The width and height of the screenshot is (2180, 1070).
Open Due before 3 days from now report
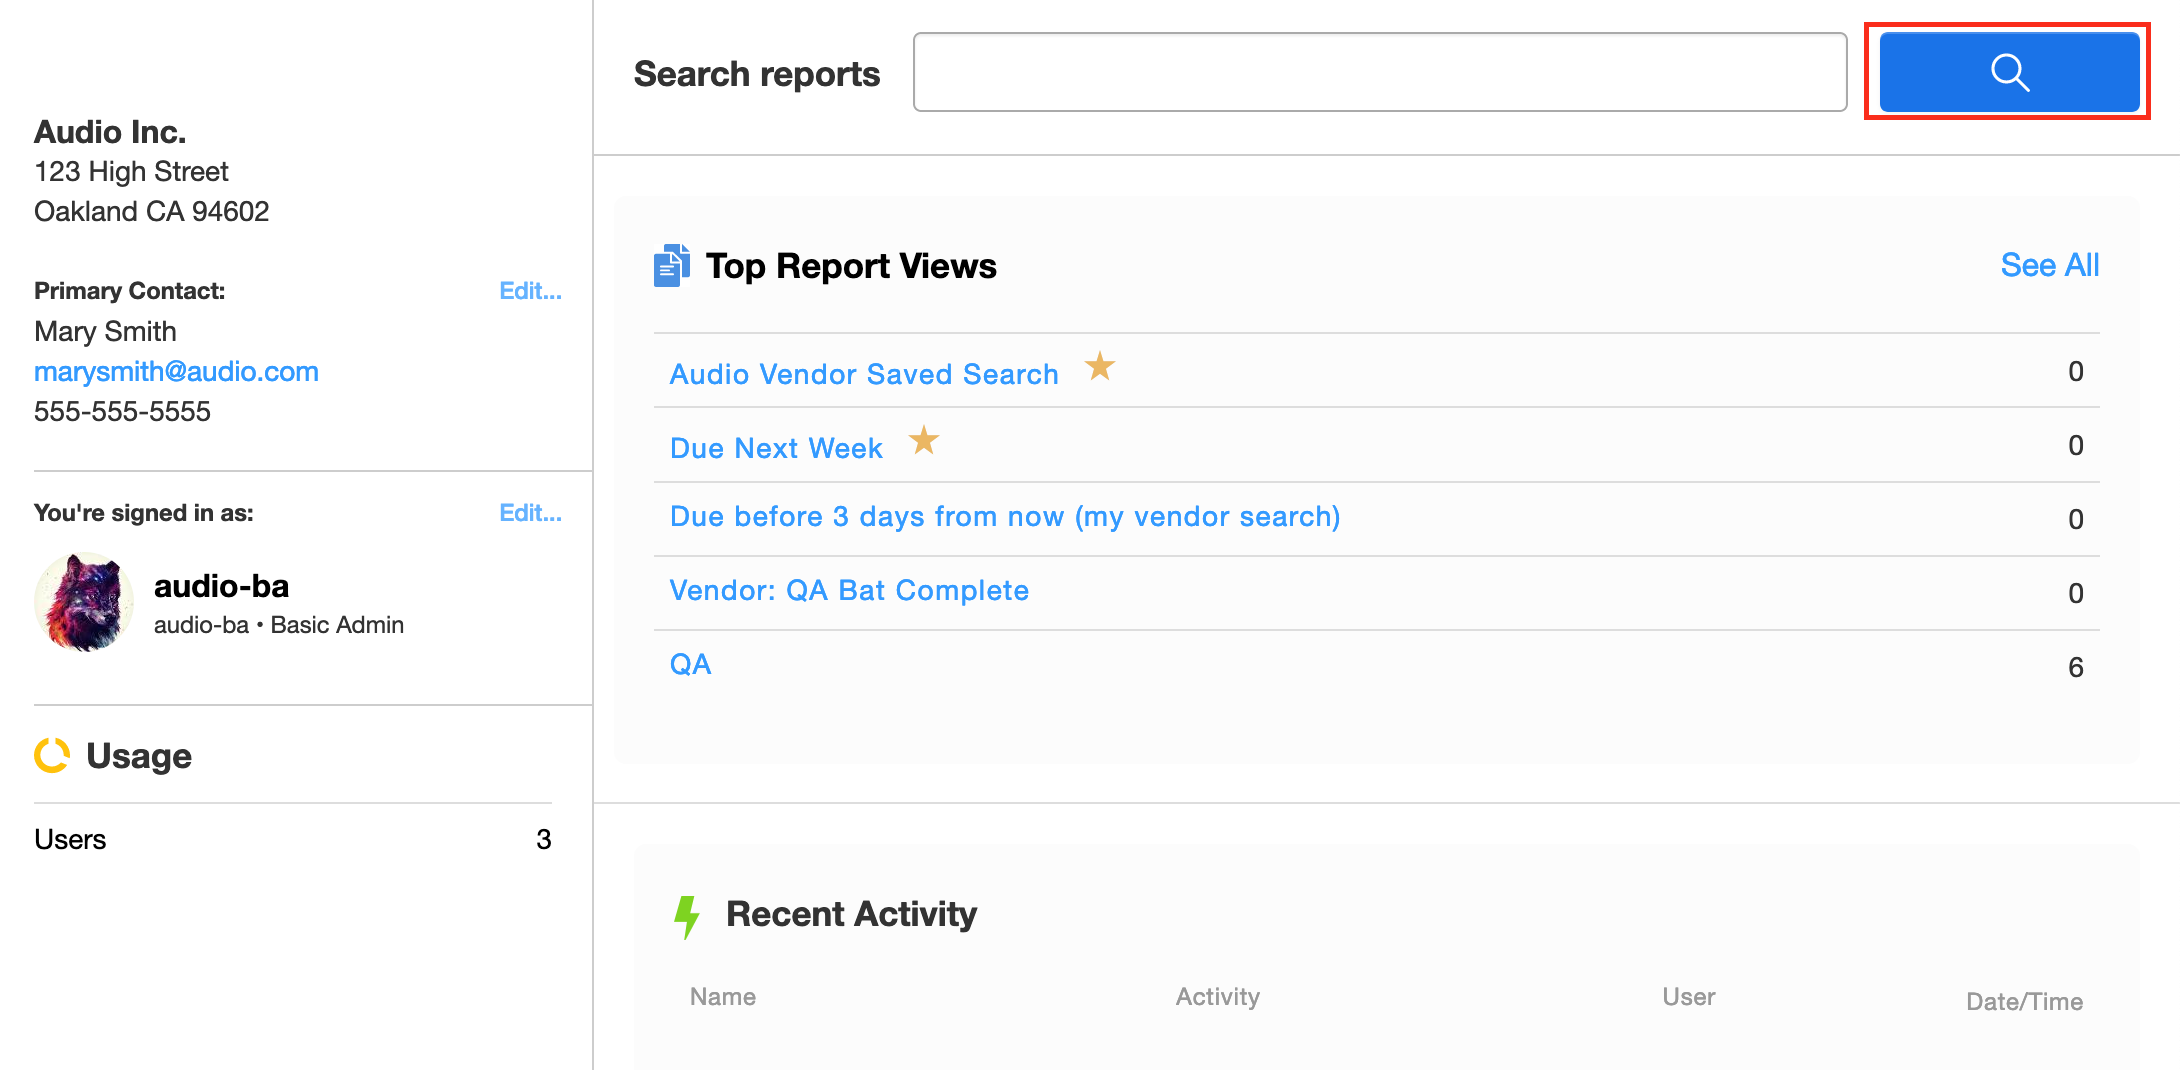tap(1004, 517)
